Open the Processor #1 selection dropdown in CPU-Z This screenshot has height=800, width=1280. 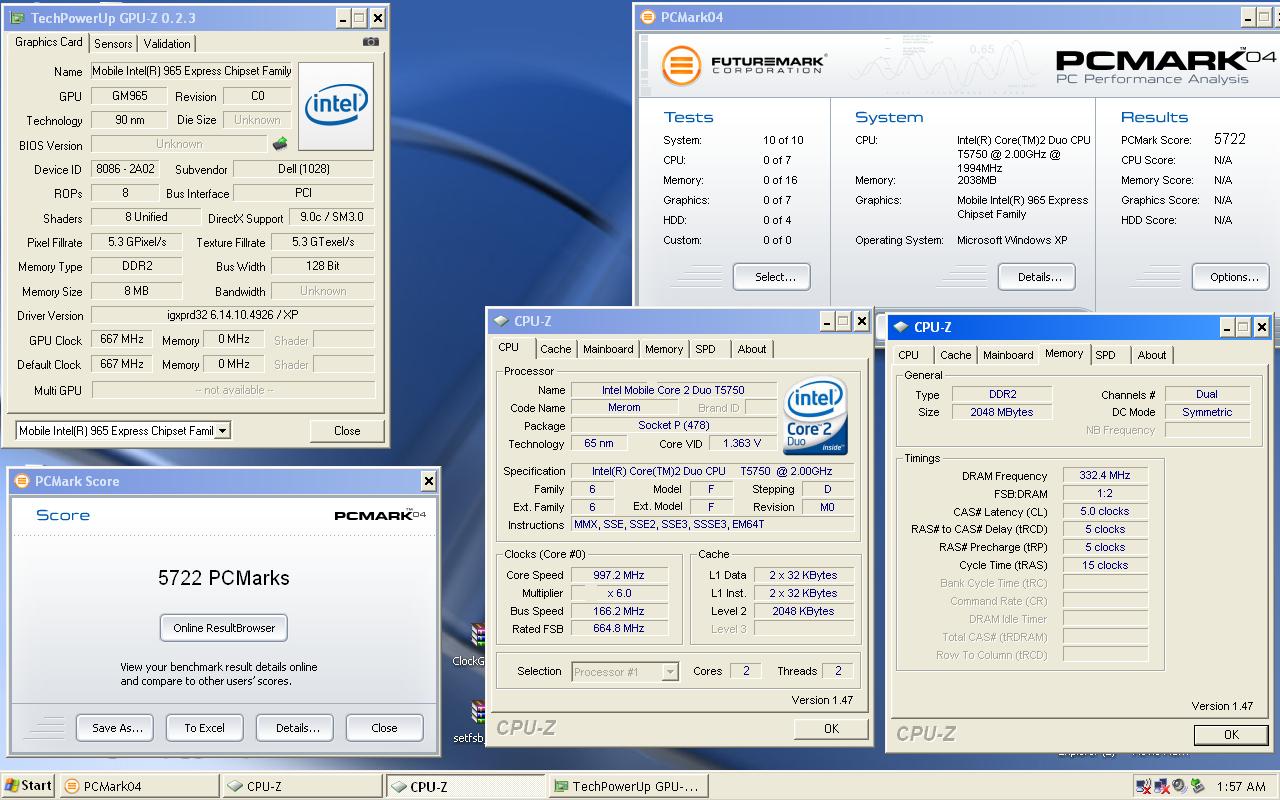coord(670,672)
